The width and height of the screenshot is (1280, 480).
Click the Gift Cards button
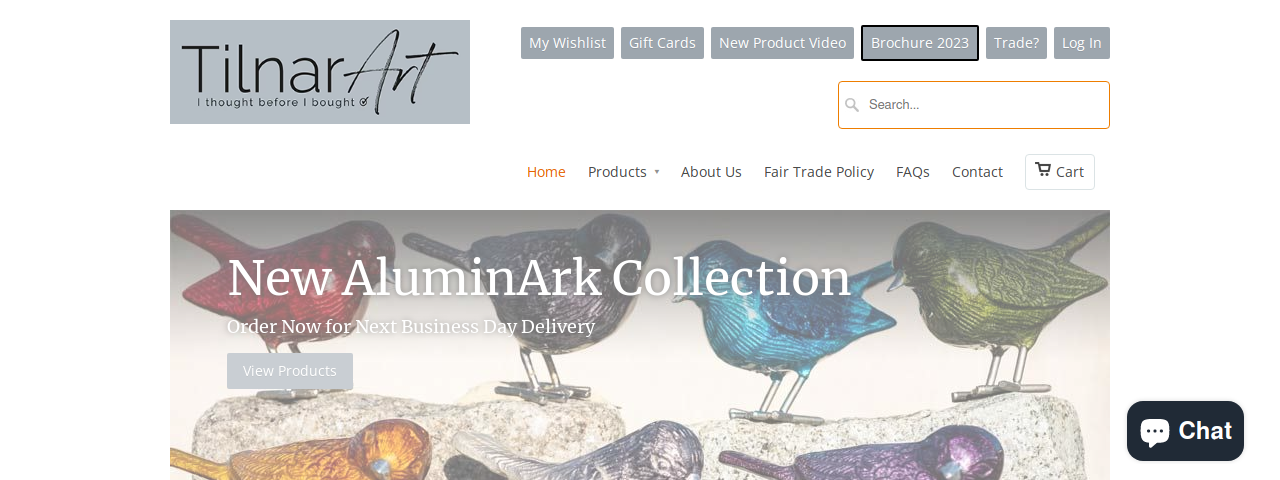coord(662,43)
